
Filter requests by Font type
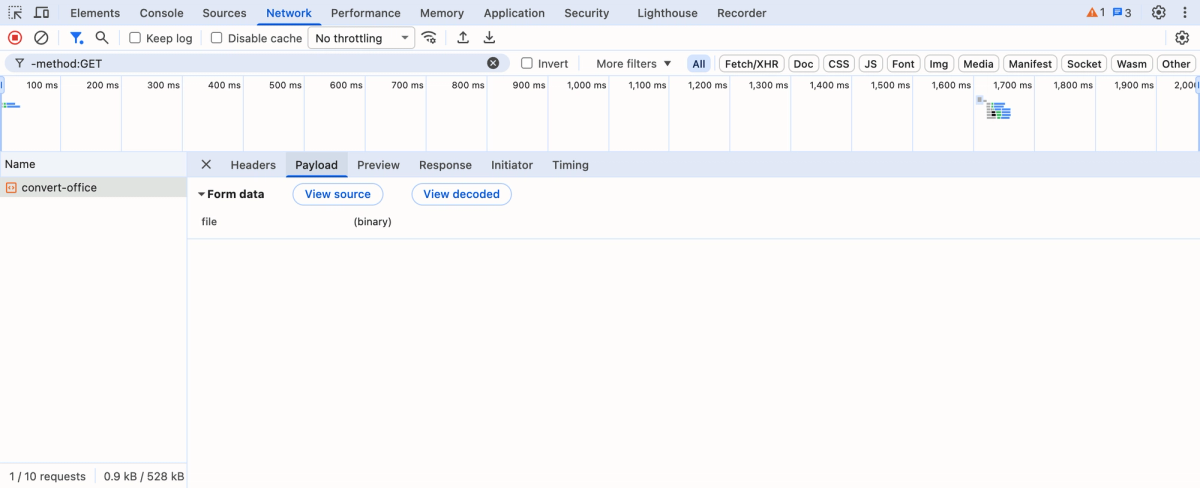pos(903,63)
